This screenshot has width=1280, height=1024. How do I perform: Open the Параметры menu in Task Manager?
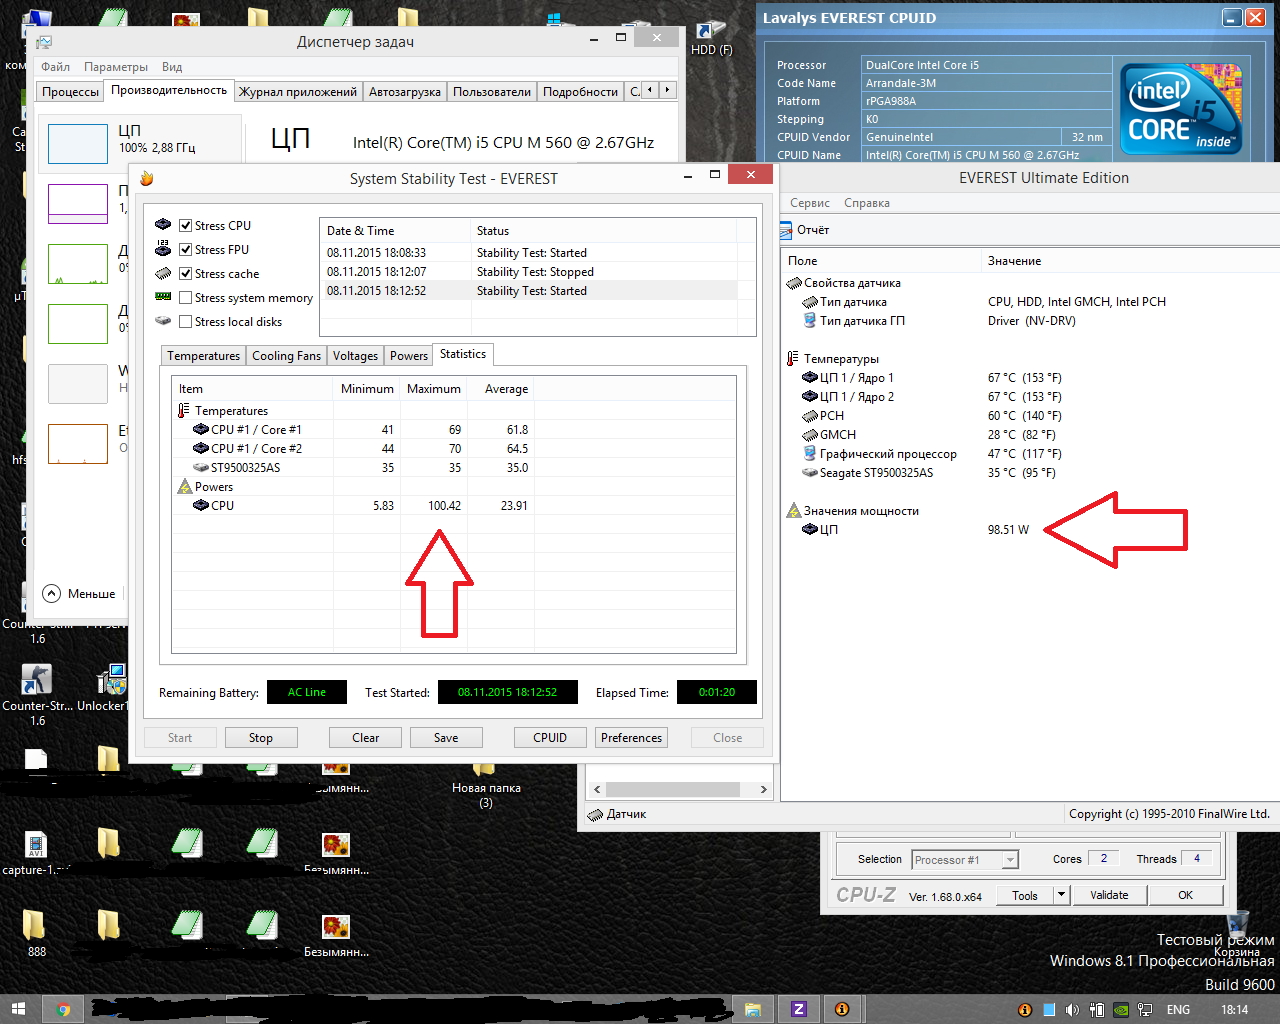click(x=116, y=67)
